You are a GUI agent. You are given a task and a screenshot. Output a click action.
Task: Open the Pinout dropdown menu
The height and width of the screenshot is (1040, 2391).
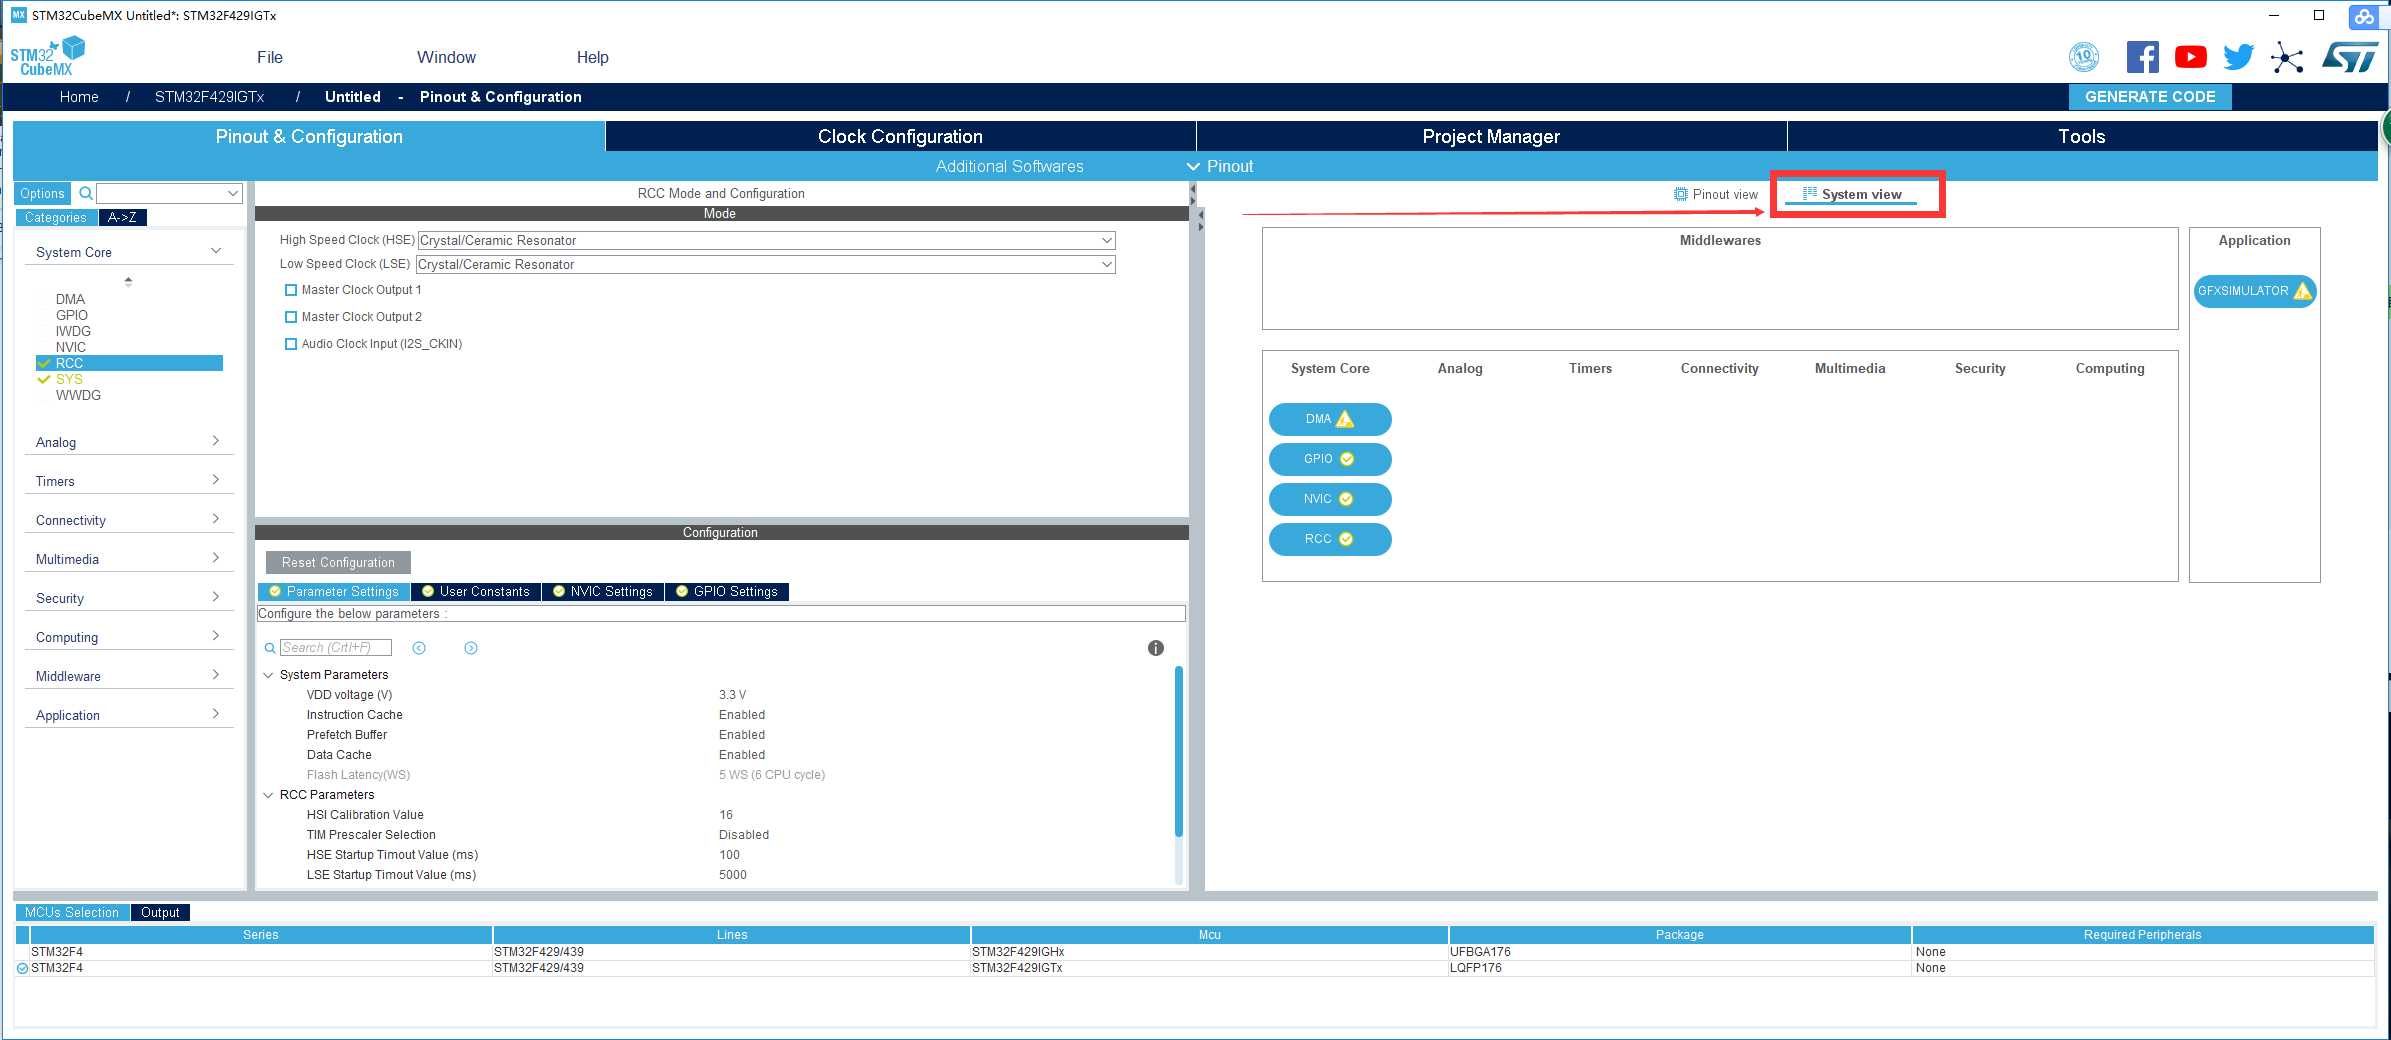pos(1220,166)
